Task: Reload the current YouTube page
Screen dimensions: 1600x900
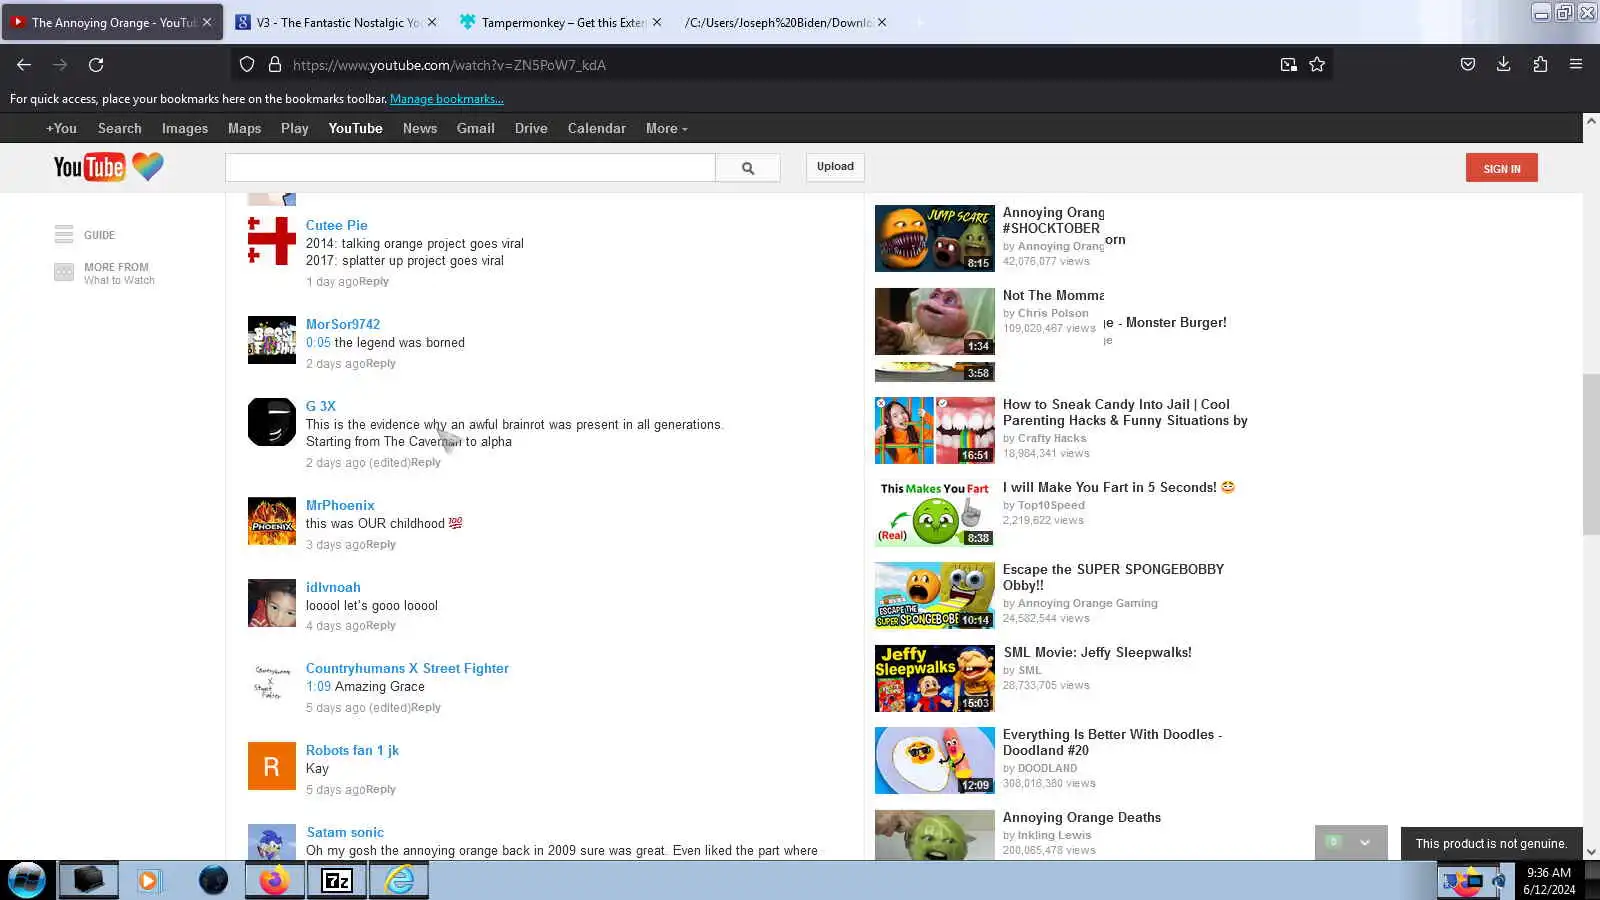Action: click(x=96, y=65)
